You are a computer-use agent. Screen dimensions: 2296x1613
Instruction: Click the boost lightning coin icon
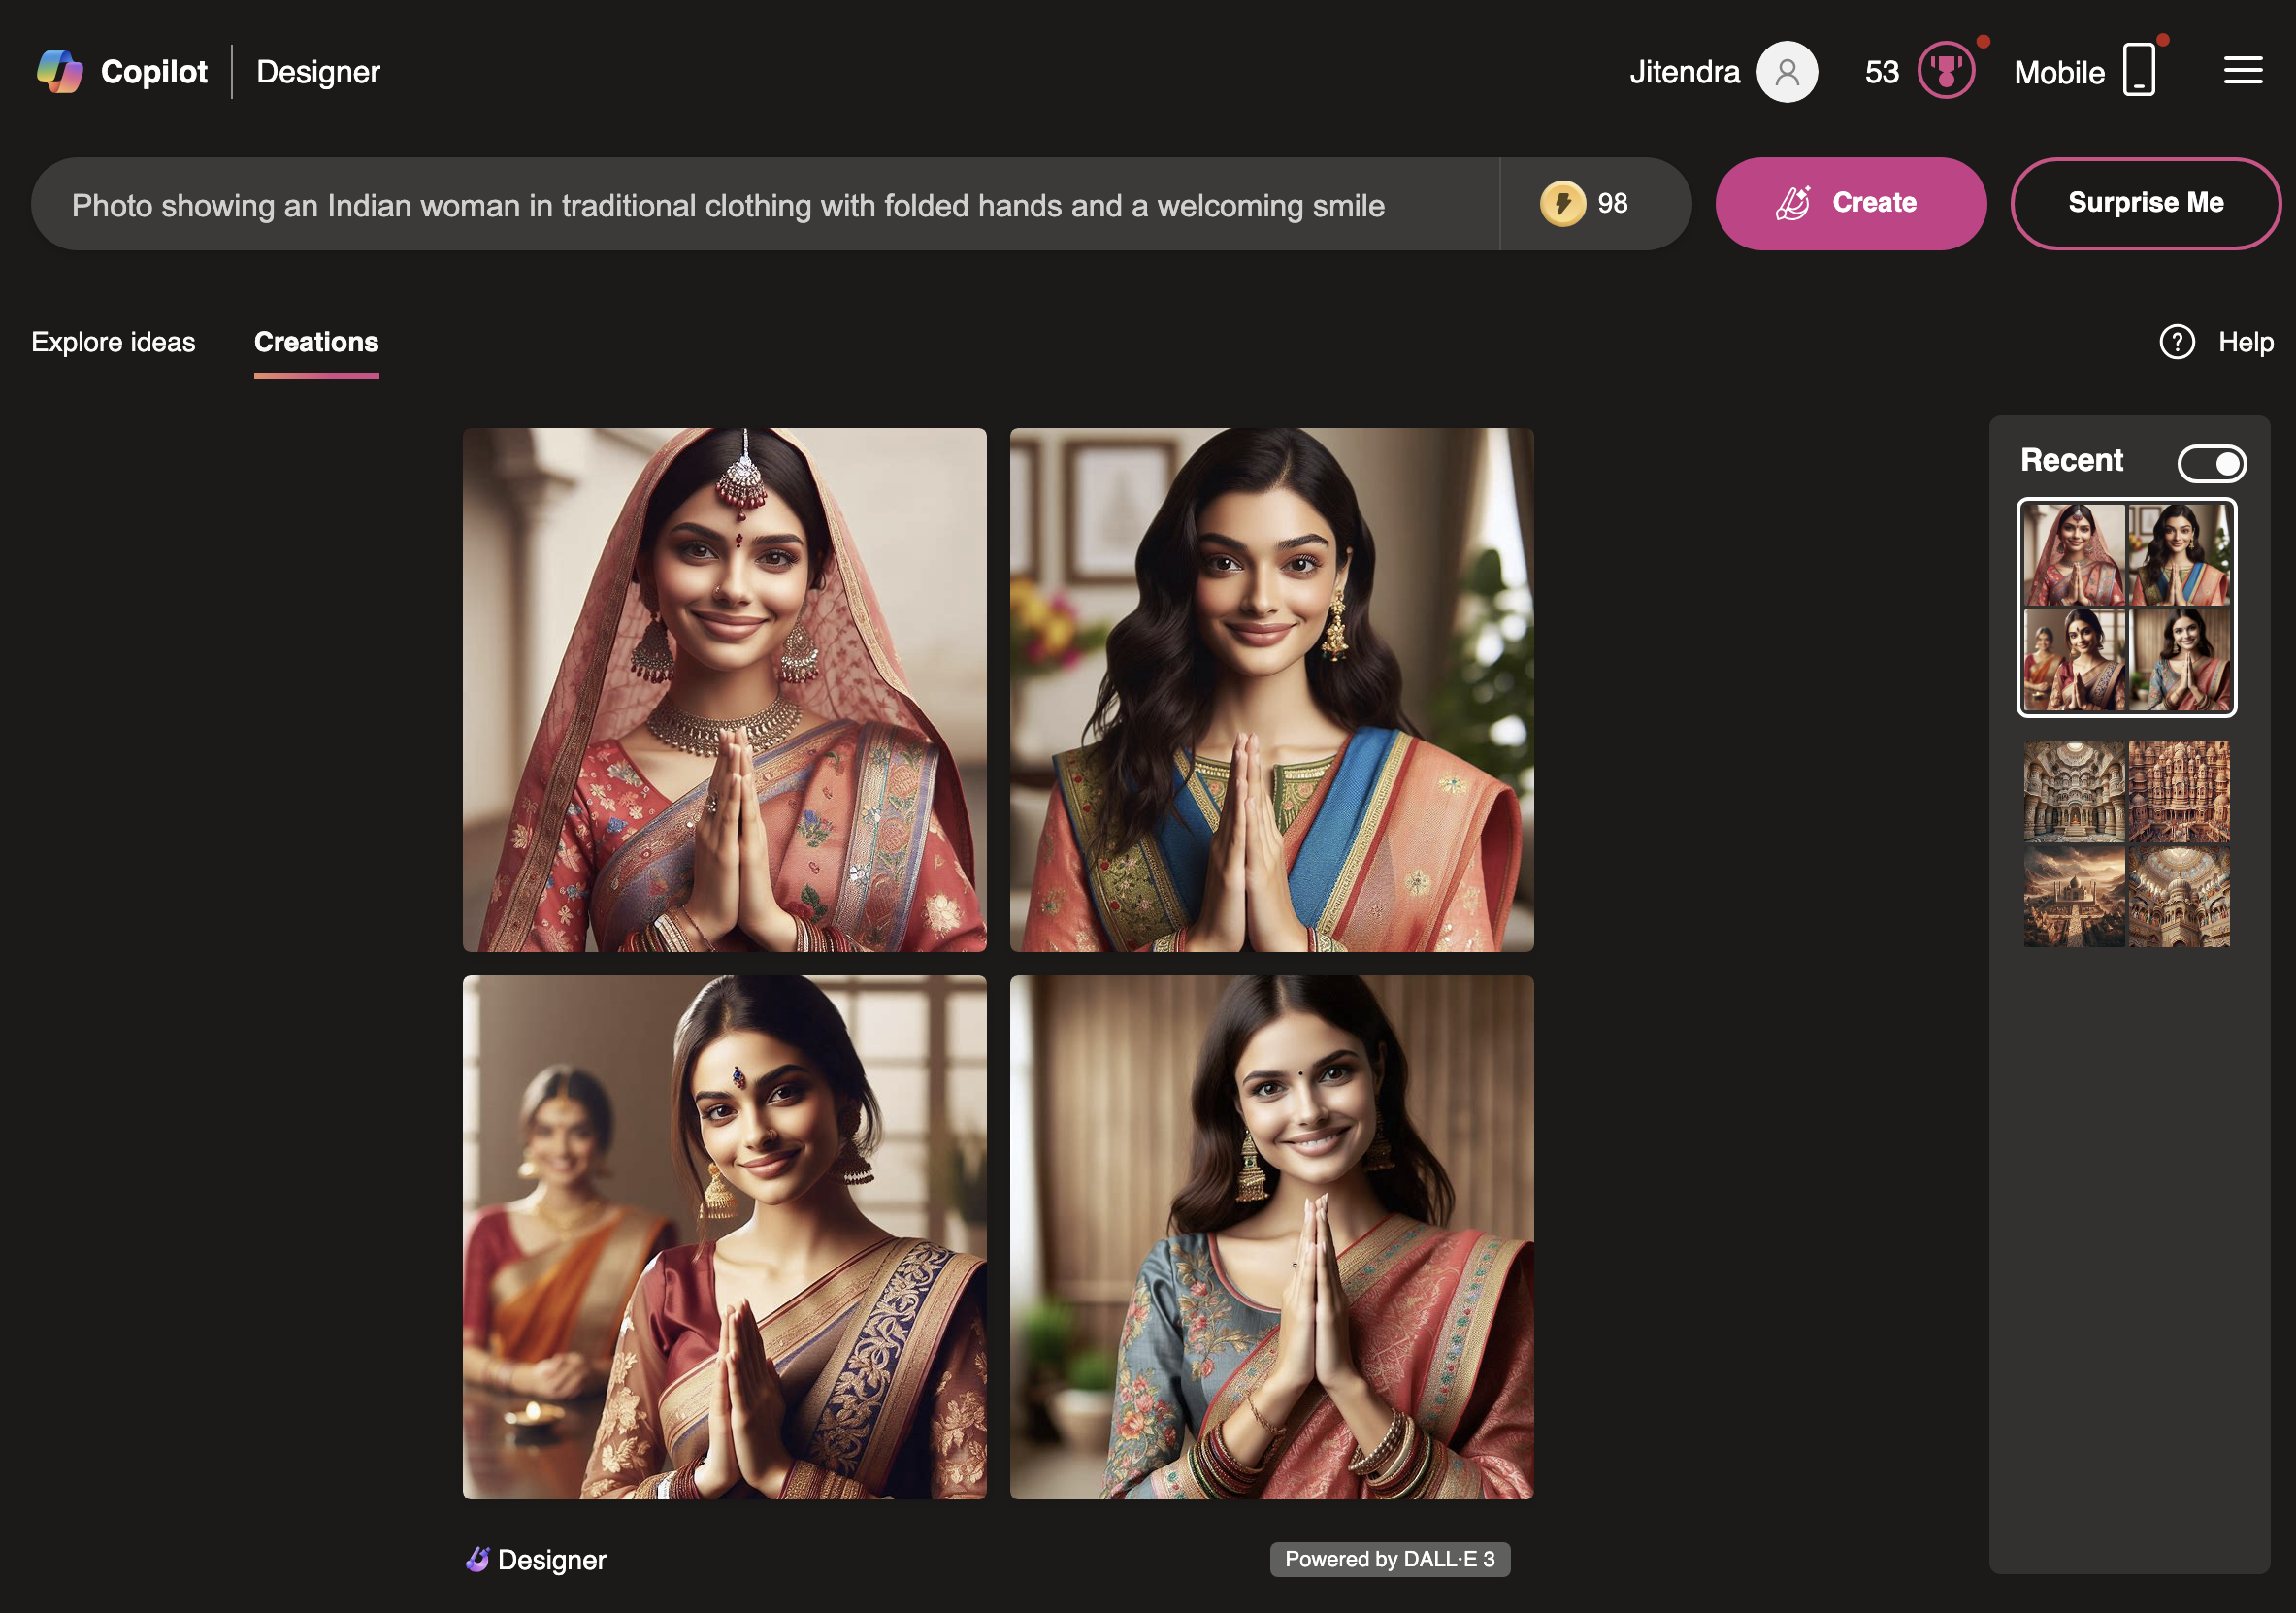pyautogui.click(x=1562, y=204)
